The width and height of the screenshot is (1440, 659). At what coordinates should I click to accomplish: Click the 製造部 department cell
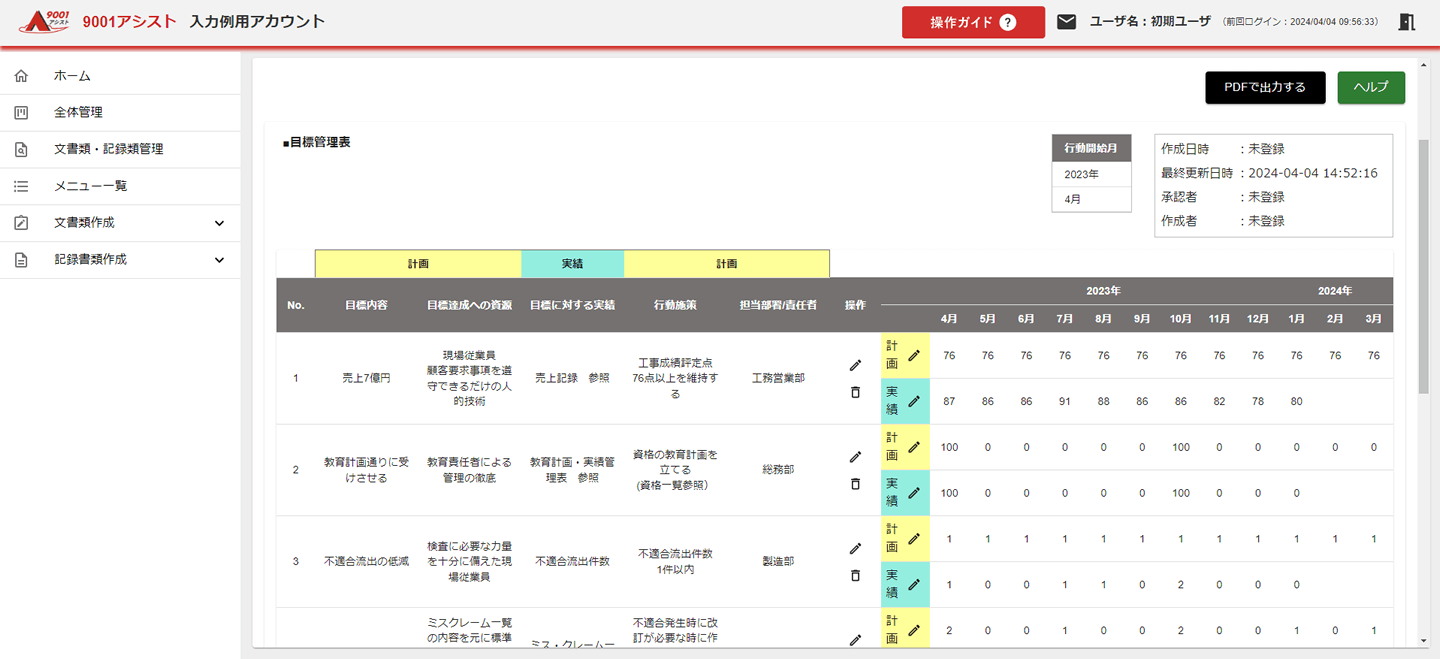tap(778, 562)
